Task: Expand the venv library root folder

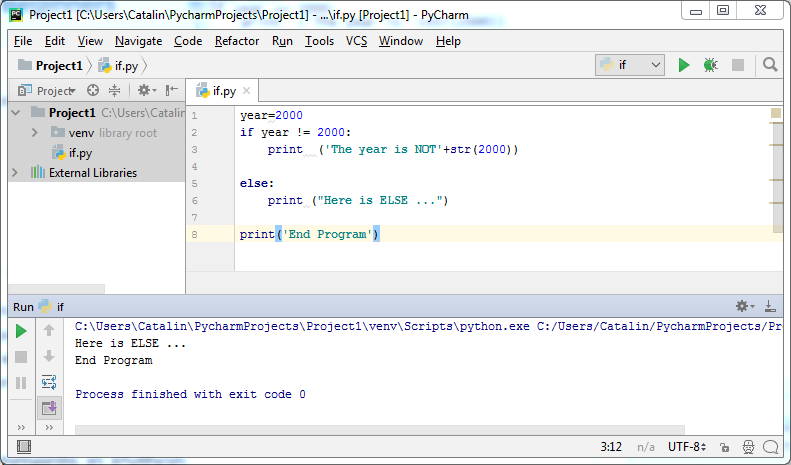Action: point(34,133)
